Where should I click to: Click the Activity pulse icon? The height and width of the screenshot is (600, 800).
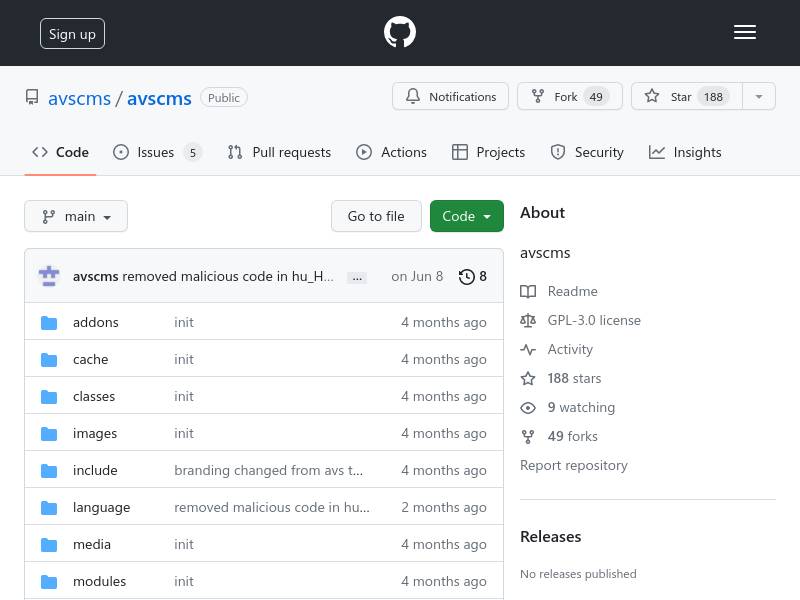tap(528, 349)
